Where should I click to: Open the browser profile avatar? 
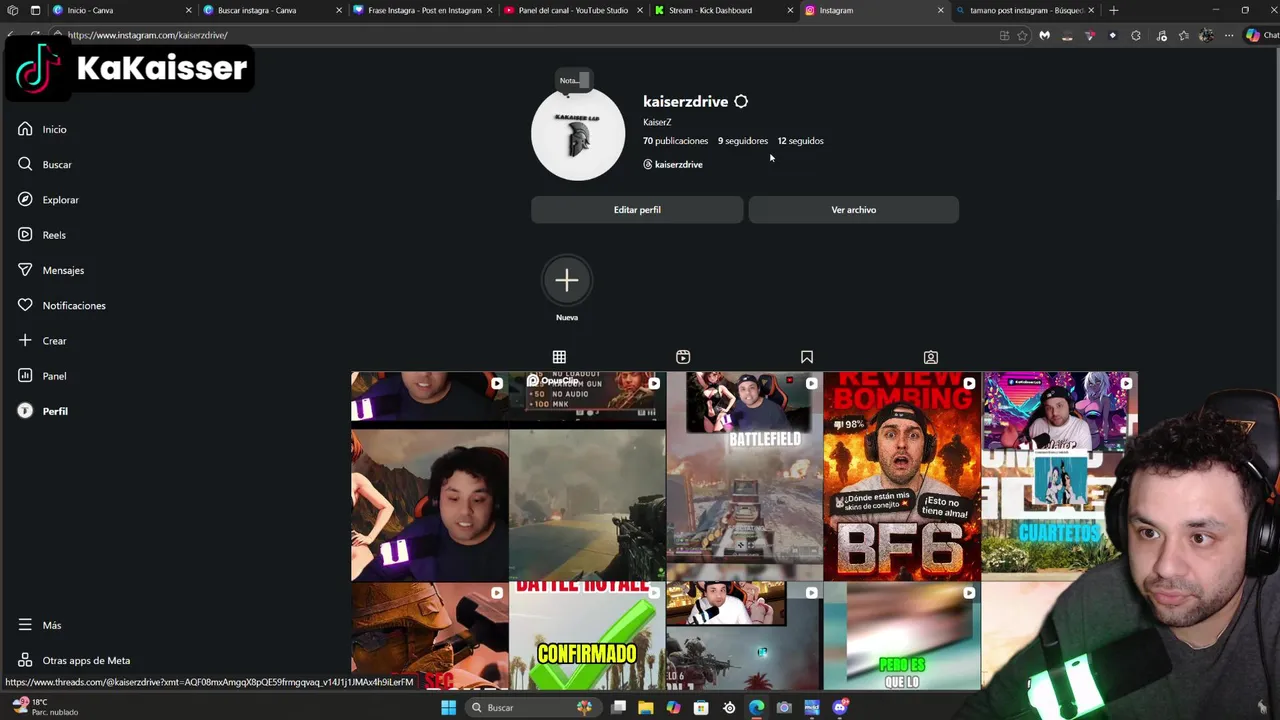tap(1207, 36)
